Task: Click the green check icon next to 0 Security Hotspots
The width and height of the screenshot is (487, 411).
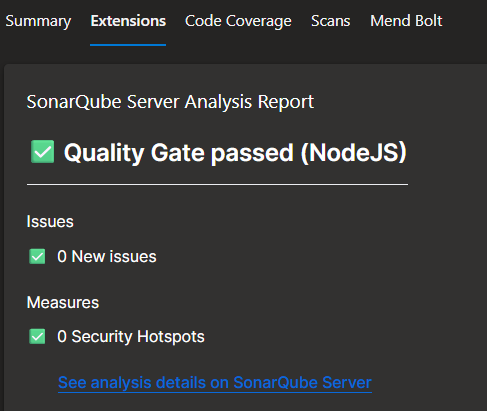Action: click(x=37, y=336)
